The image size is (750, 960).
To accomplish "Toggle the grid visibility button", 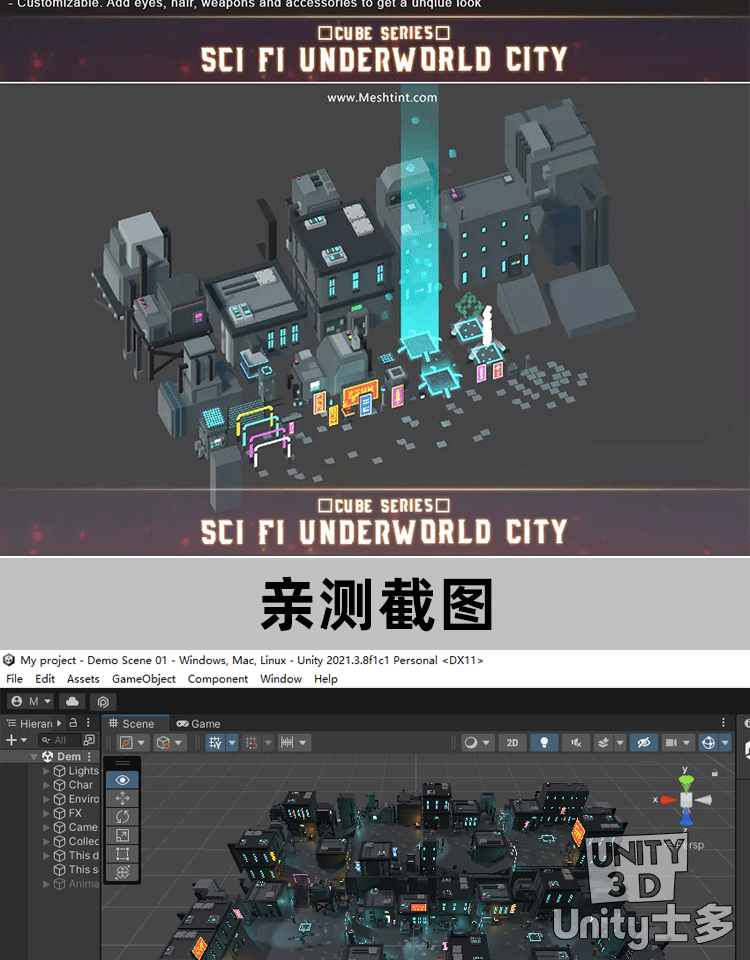I will (x=216, y=743).
